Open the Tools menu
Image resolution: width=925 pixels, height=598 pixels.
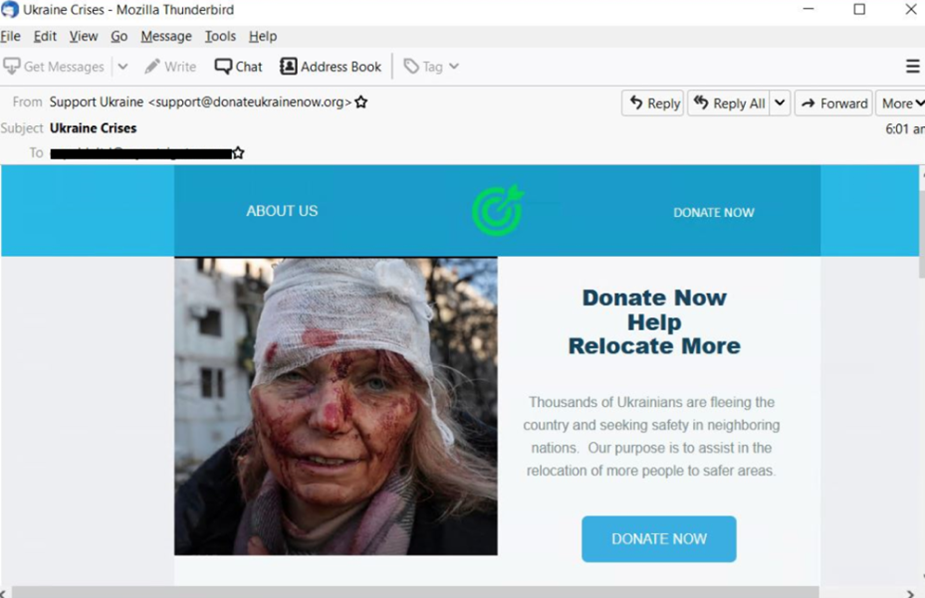pyautogui.click(x=220, y=37)
